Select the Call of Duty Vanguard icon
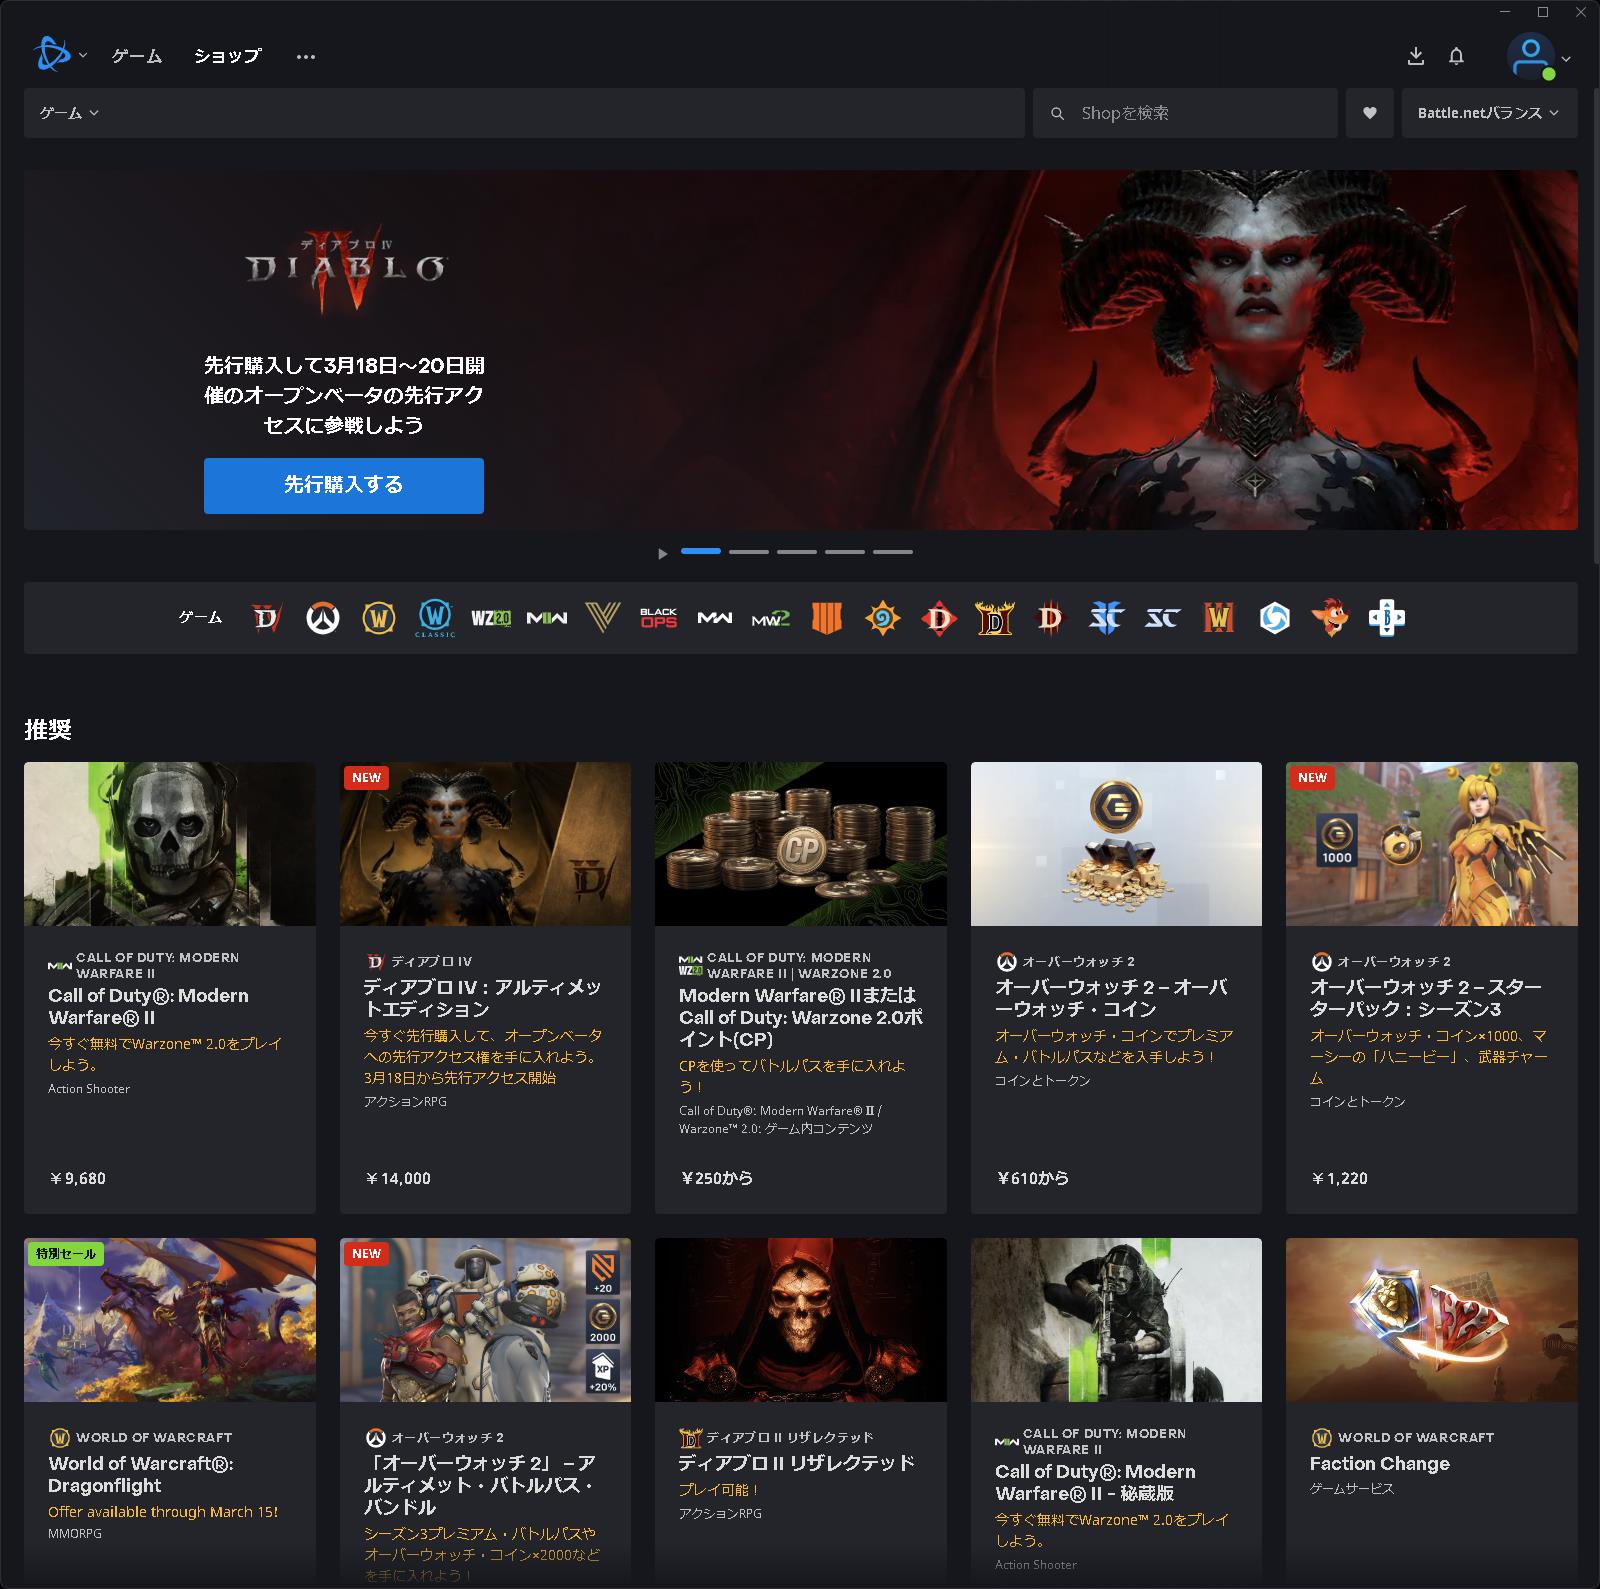Viewport: 1600px width, 1589px height. 603,618
